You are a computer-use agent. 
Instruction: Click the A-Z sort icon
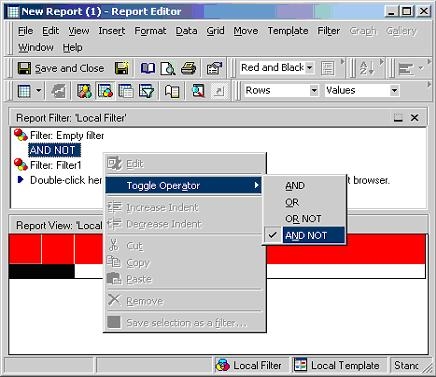tap(366, 68)
